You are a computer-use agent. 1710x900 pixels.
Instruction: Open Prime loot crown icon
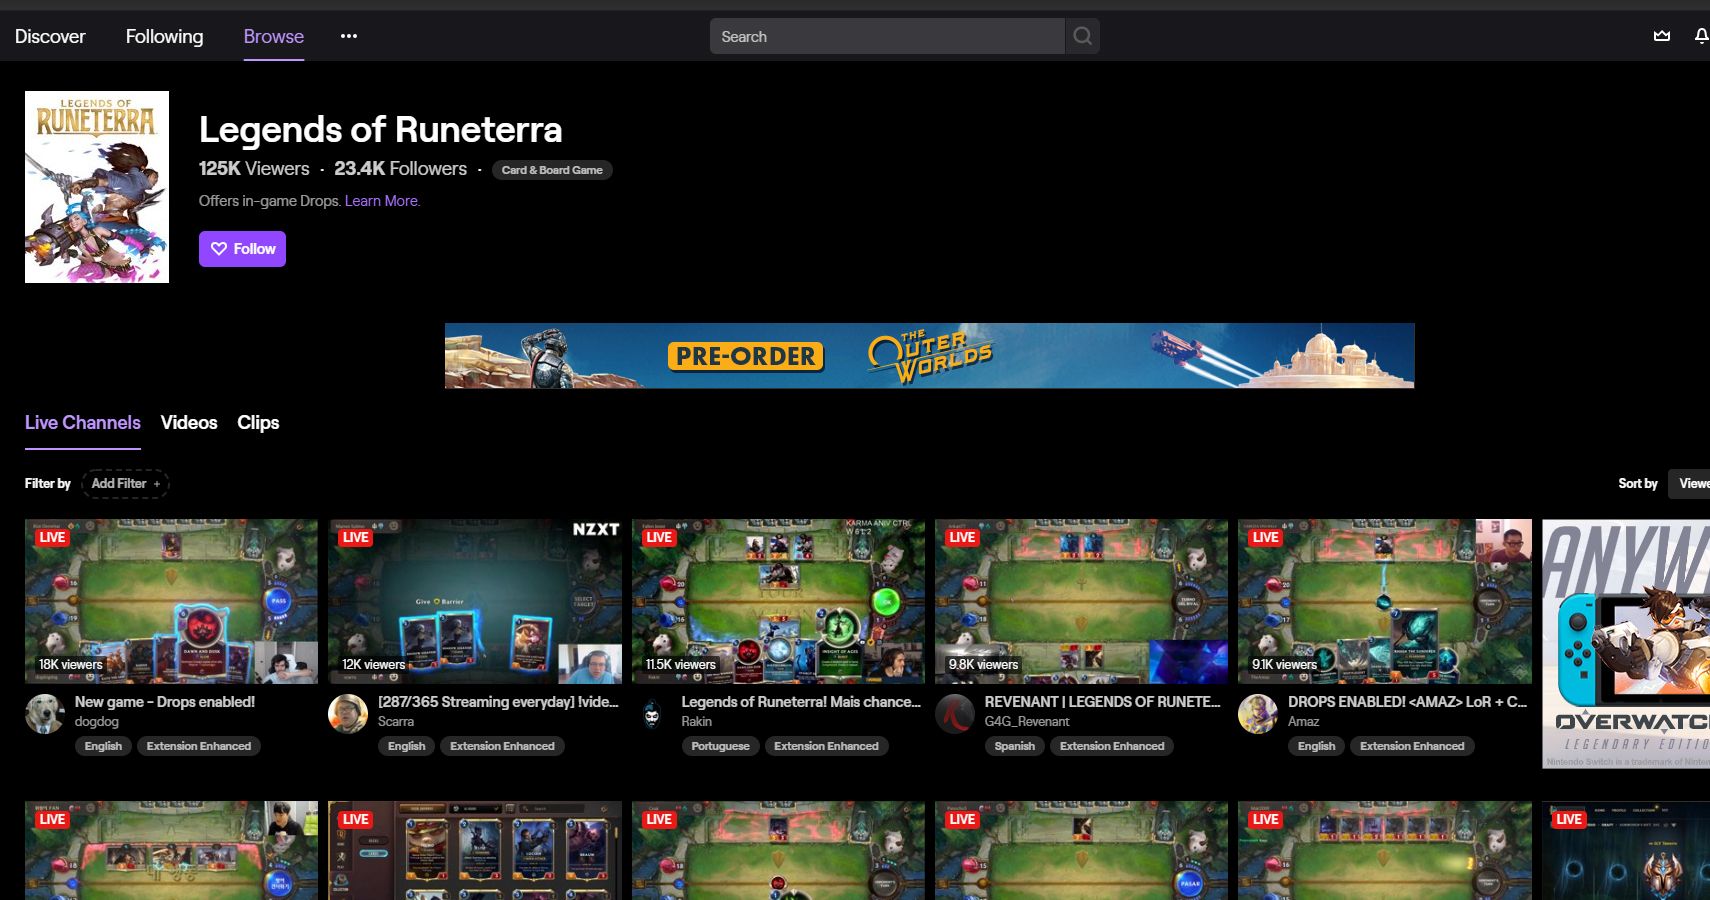click(1662, 36)
